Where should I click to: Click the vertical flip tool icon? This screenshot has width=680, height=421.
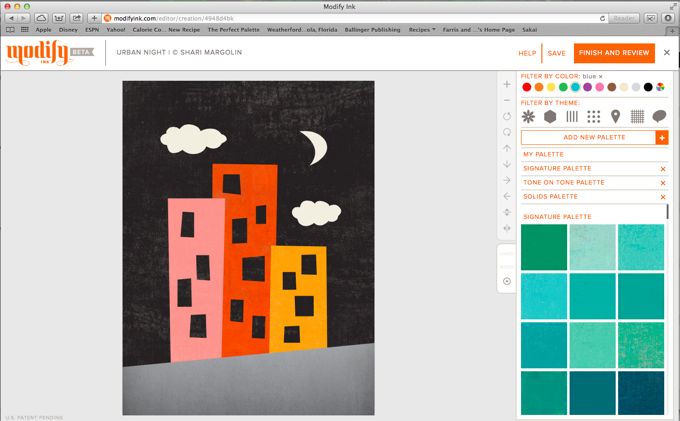point(507,212)
